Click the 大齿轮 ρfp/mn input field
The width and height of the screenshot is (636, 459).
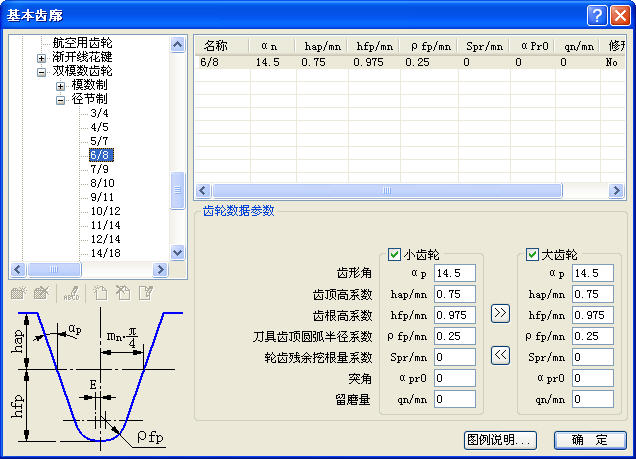tap(593, 337)
